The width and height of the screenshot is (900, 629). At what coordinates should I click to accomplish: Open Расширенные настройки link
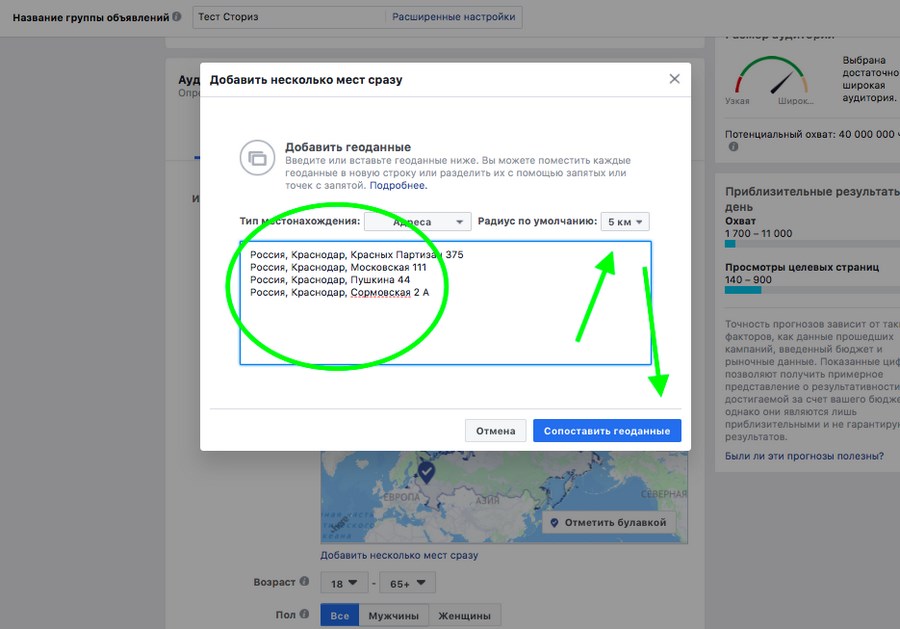453,17
